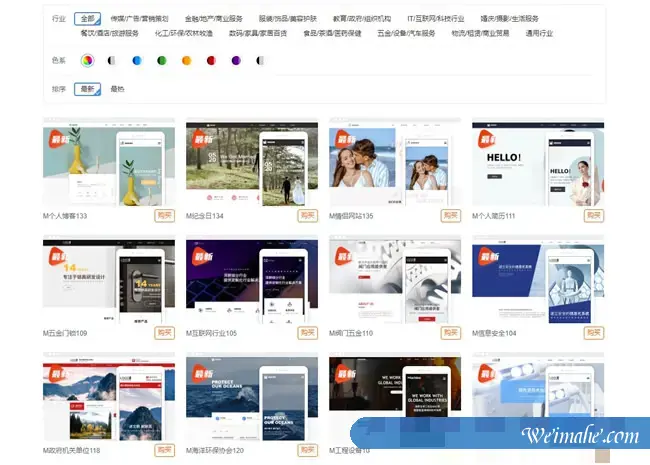Select the 全部 industry filter

click(x=88, y=18)
